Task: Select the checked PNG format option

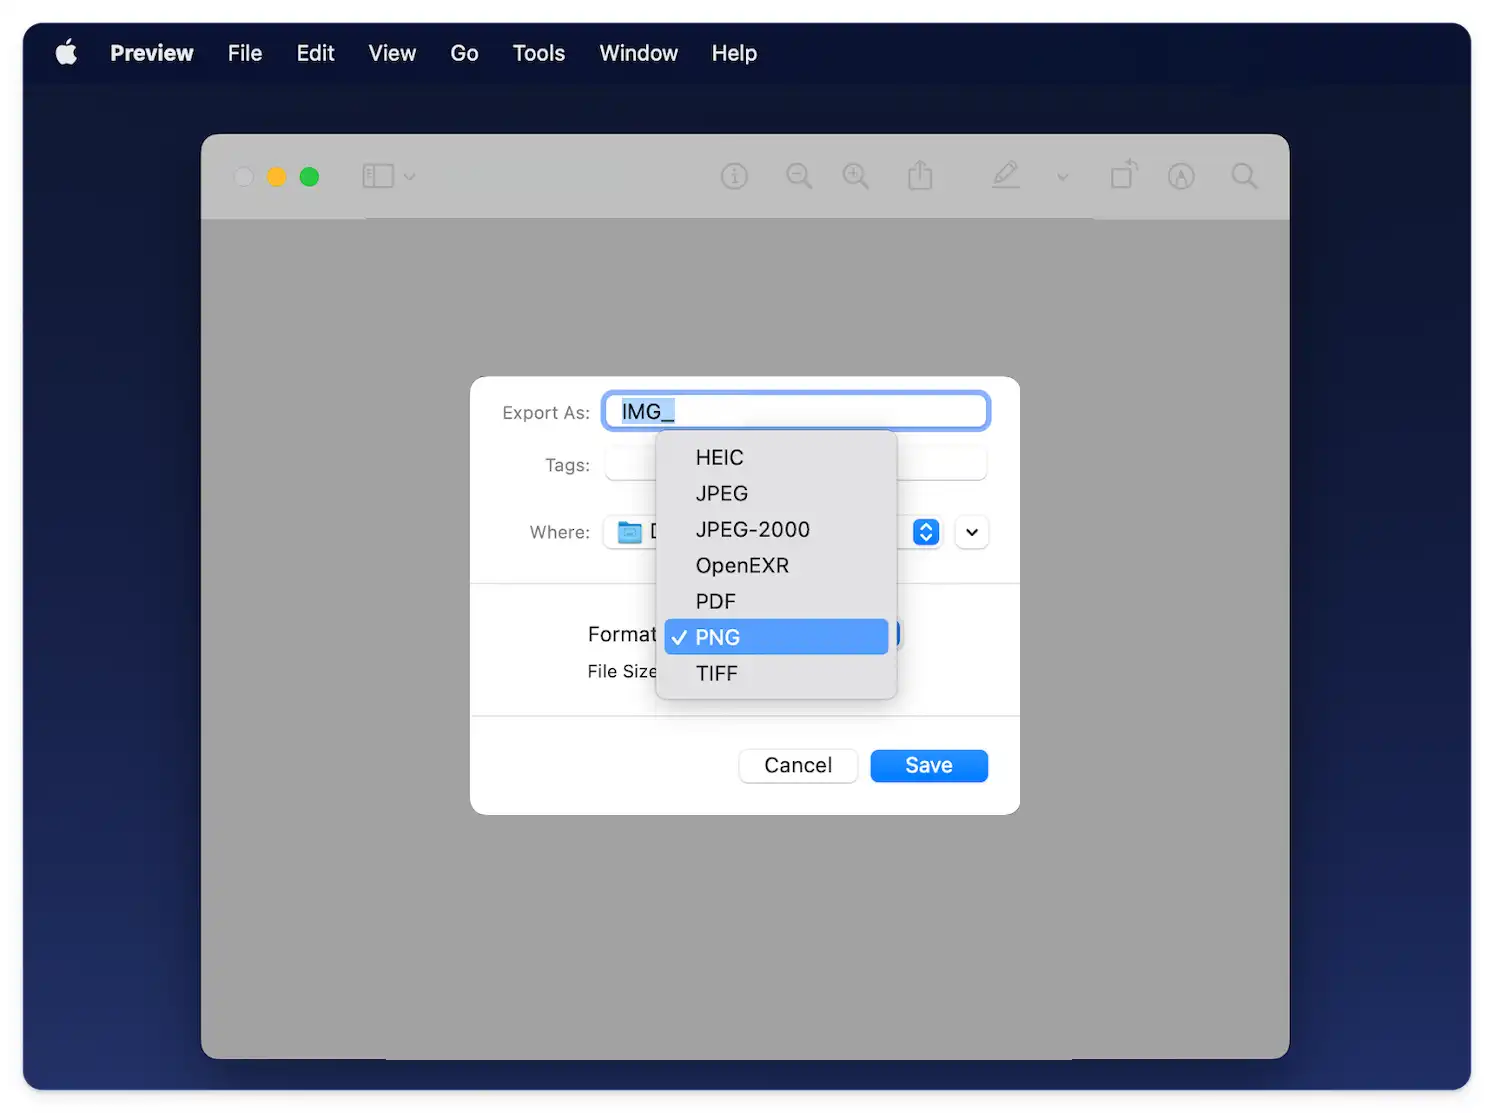Action: pos(776,637)
